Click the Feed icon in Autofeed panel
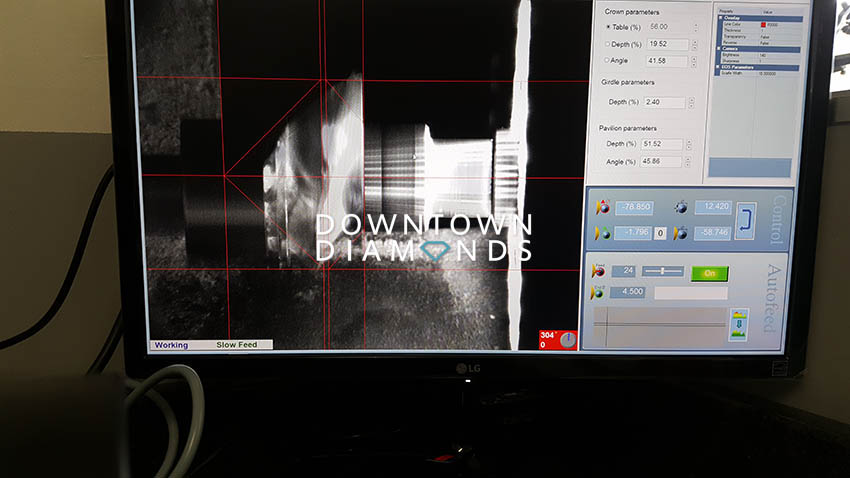This screenshot has width=850, height=478. [598, 270]
